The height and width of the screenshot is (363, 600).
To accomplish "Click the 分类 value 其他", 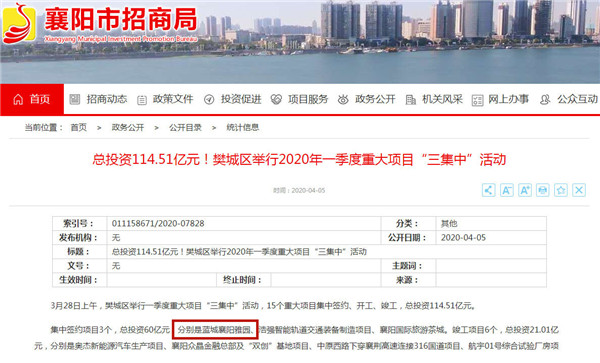I will click(x=449, y=223).
